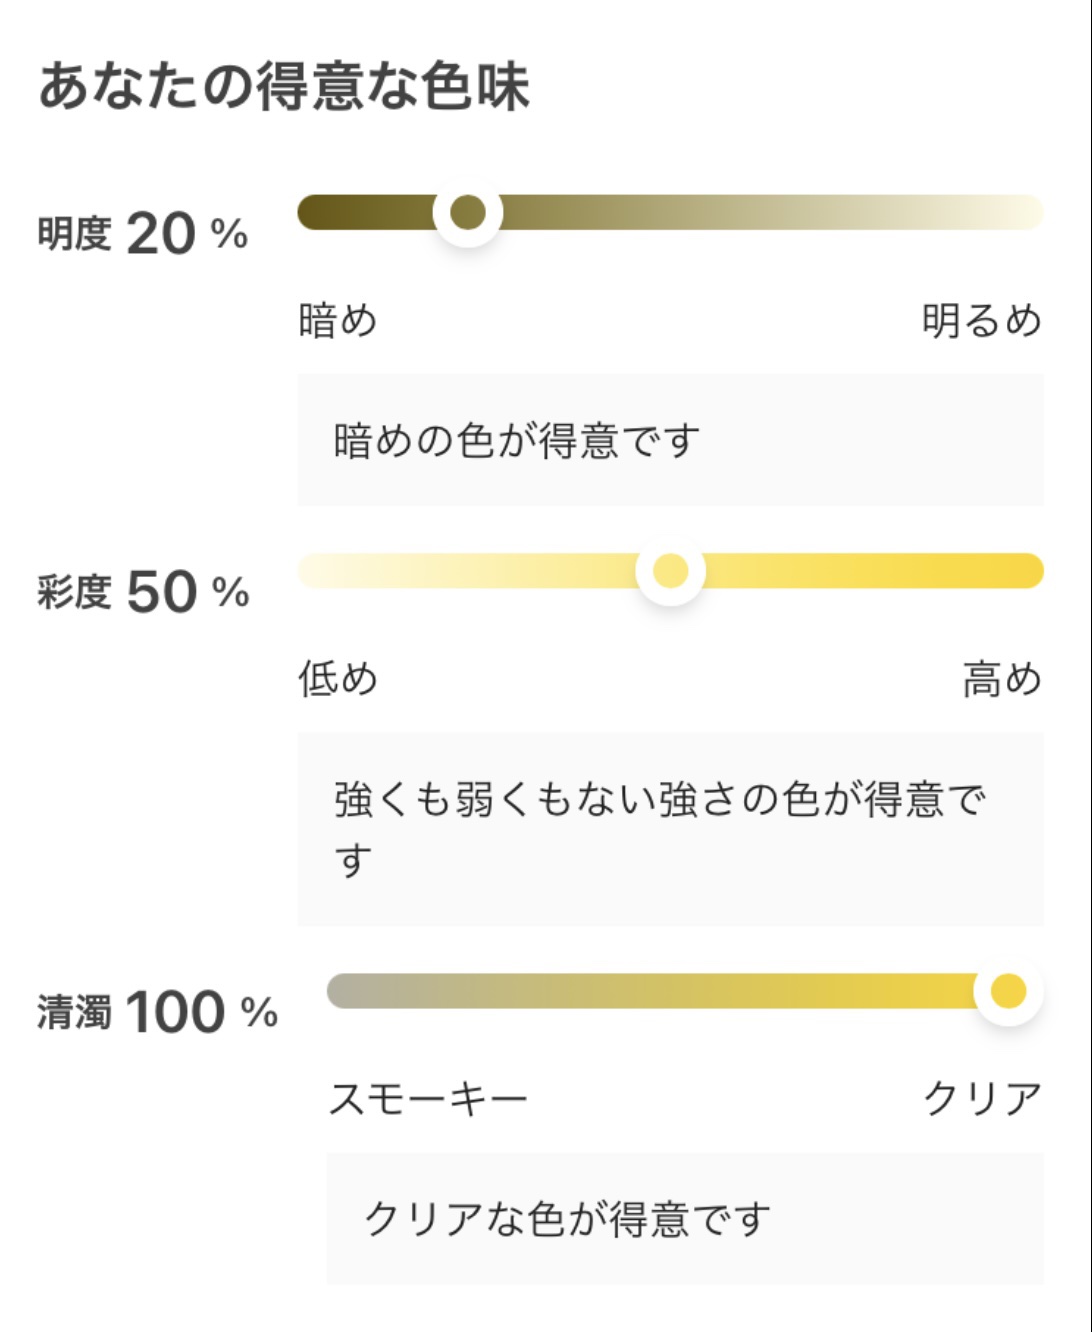Click the 暗め label under brightness slider
The image size is (1092, 1332).
338,321
